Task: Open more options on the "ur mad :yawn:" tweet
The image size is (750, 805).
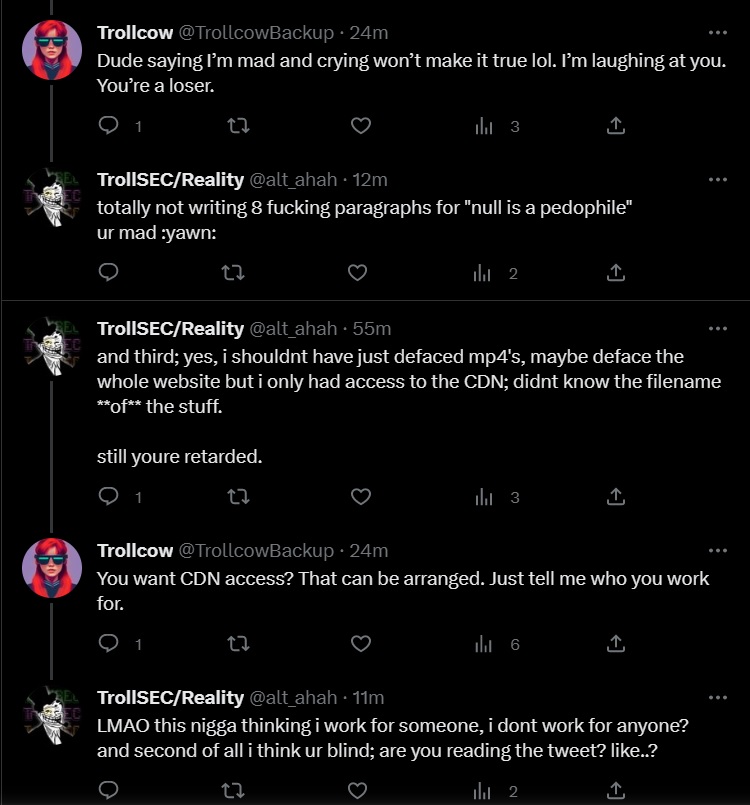Action: tap(717, 179)
